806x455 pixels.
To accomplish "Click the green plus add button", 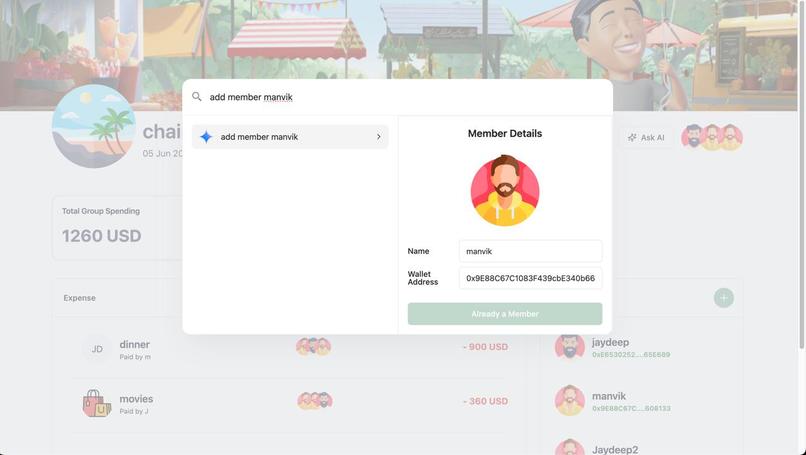I will tap(724, 298).
